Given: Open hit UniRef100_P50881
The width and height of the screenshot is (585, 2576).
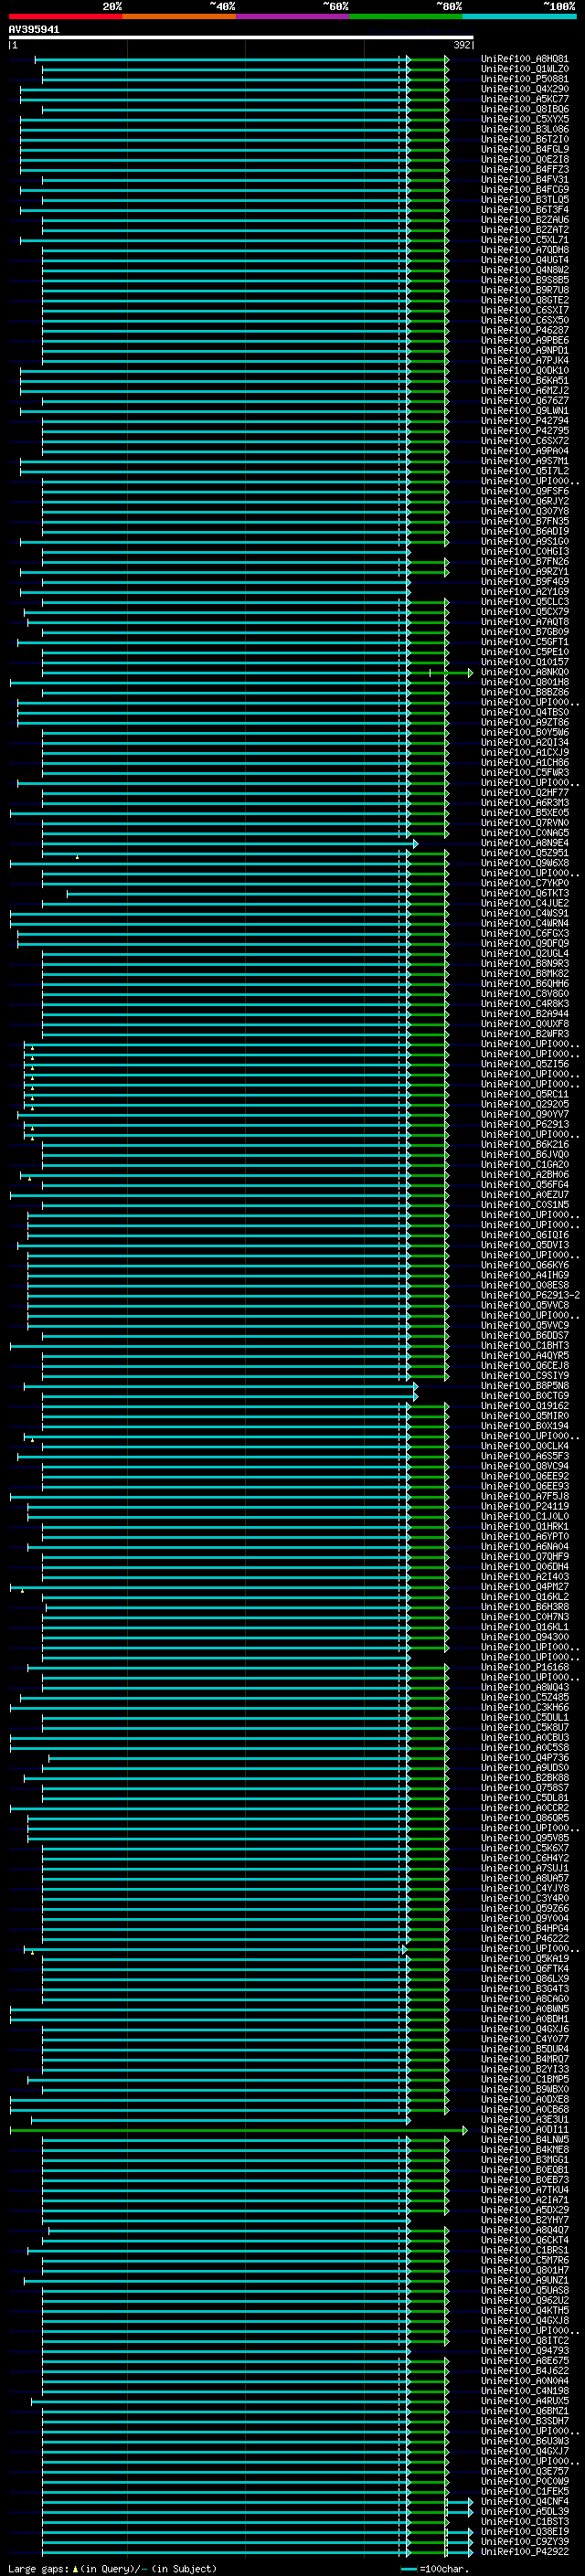Looking at the screenshot, I should click(525, 79).
